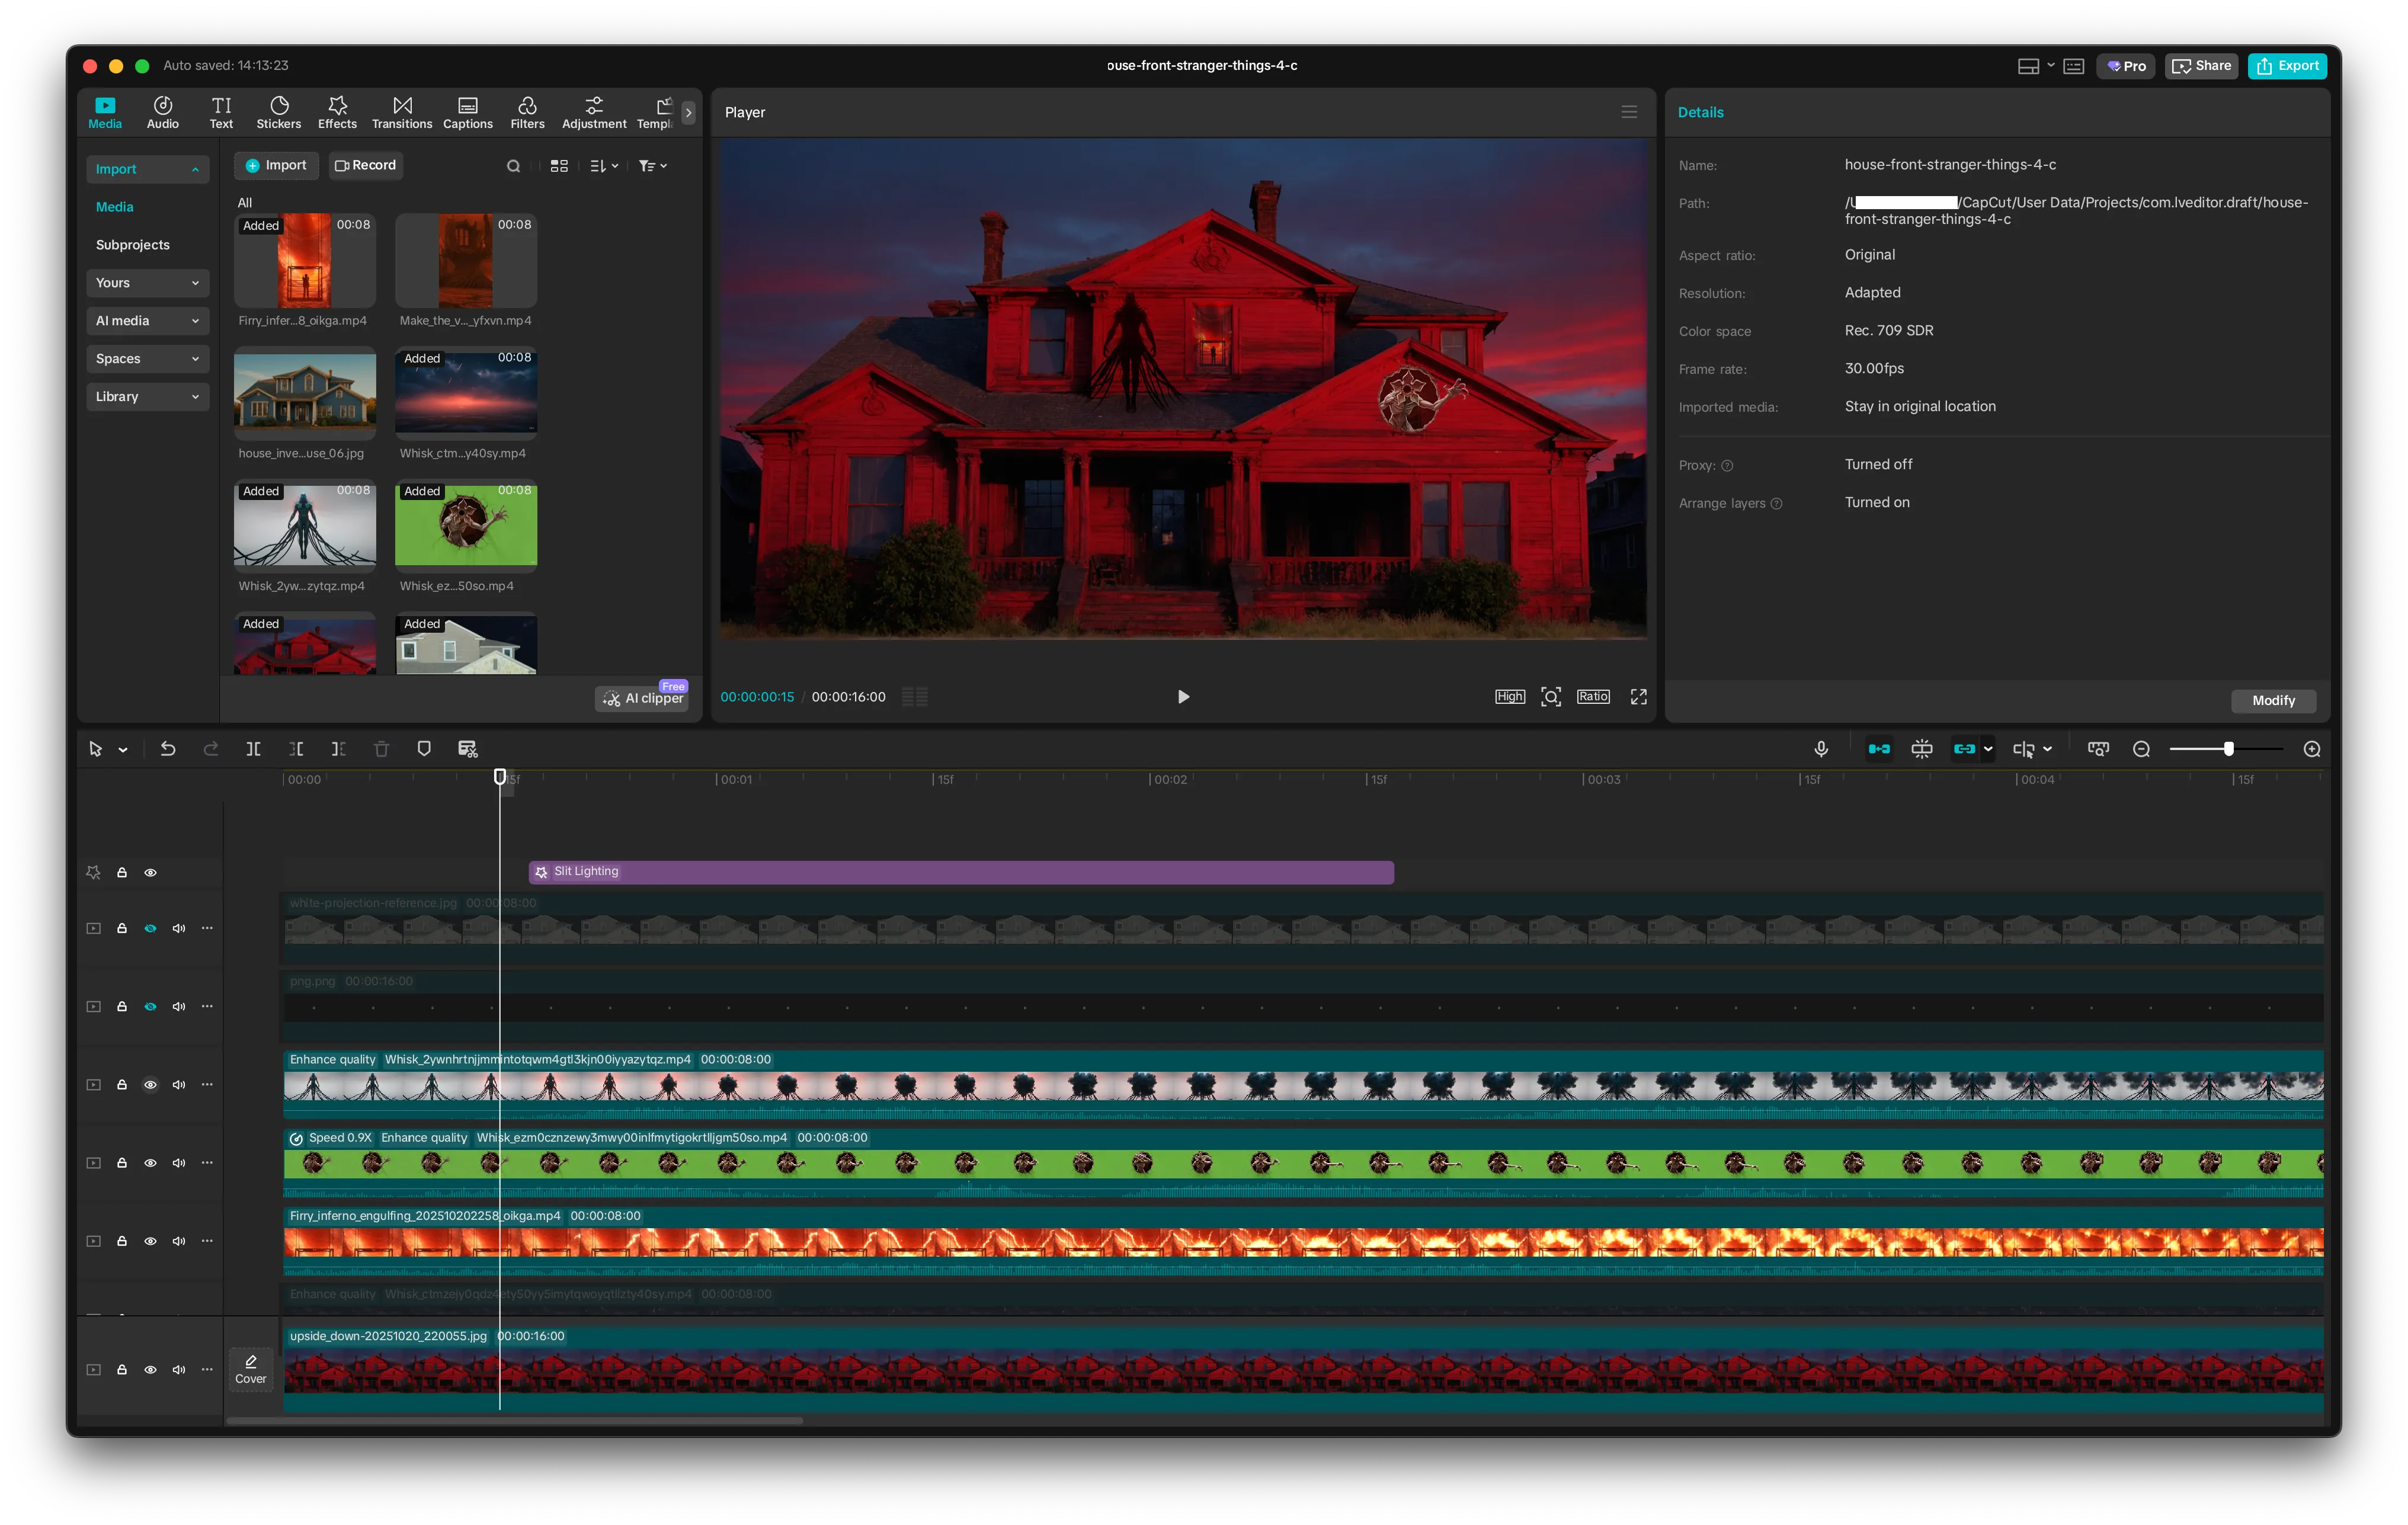Open the media filter dropdown
The width and height of the screenshot is (2408, 1525).
tap(653, 166)
